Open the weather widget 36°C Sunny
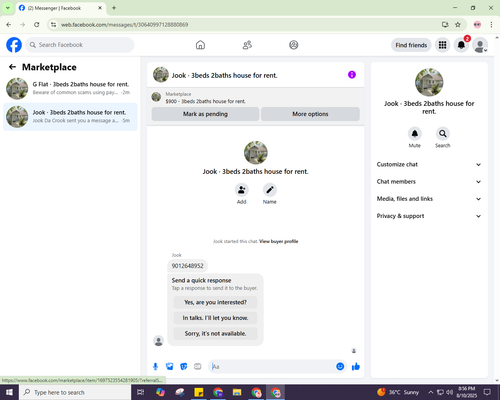This screenshot has width=500, height=400. coord(398,392)
